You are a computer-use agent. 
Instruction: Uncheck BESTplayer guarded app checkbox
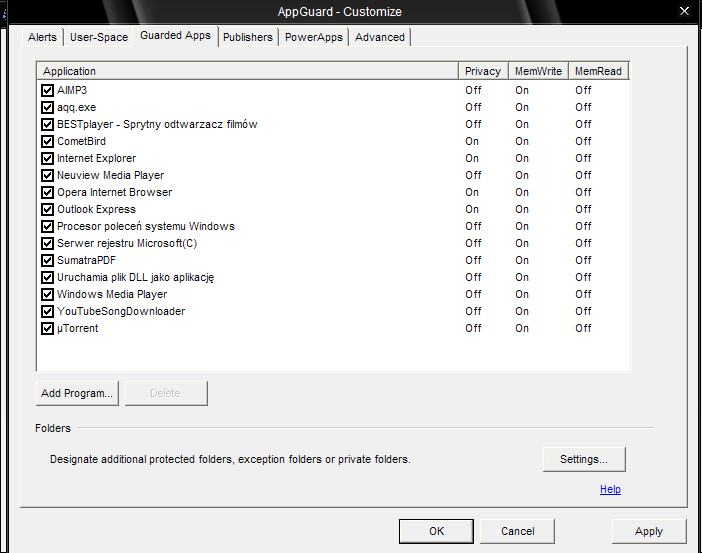(47, 124)
